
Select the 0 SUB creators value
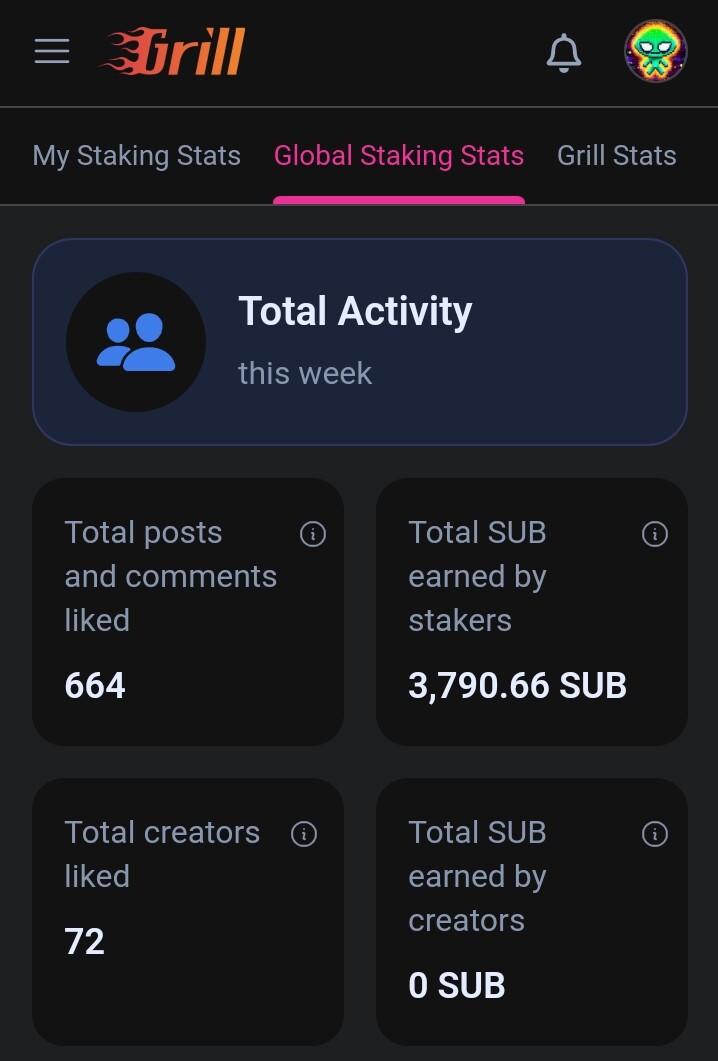coord(457,985)
